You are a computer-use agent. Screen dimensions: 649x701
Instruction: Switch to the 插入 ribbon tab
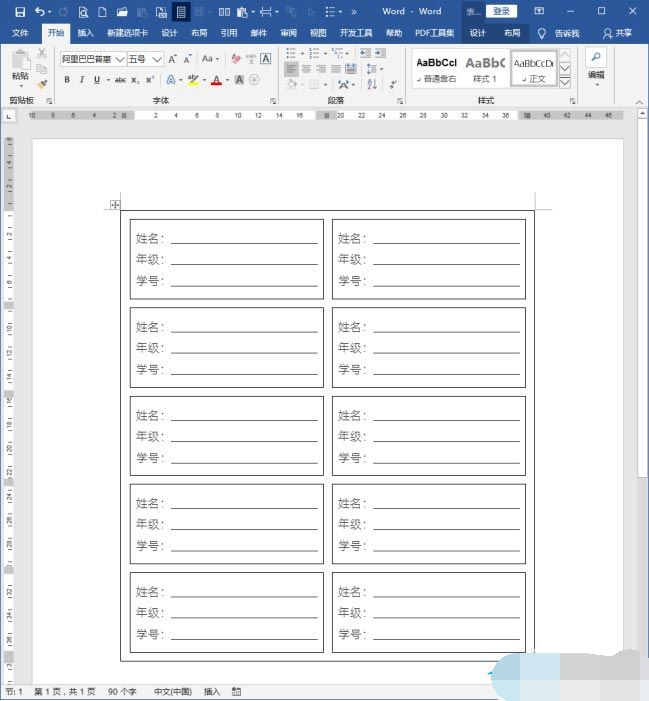coord(86,33)
